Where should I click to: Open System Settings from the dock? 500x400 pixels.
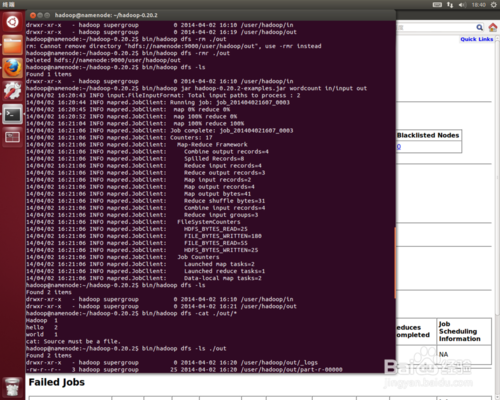(12, 91)
